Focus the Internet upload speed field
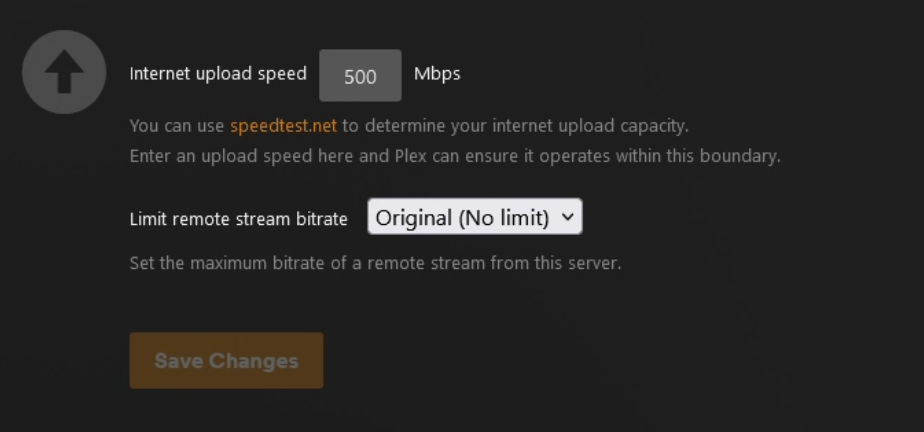 coord(360,76)
